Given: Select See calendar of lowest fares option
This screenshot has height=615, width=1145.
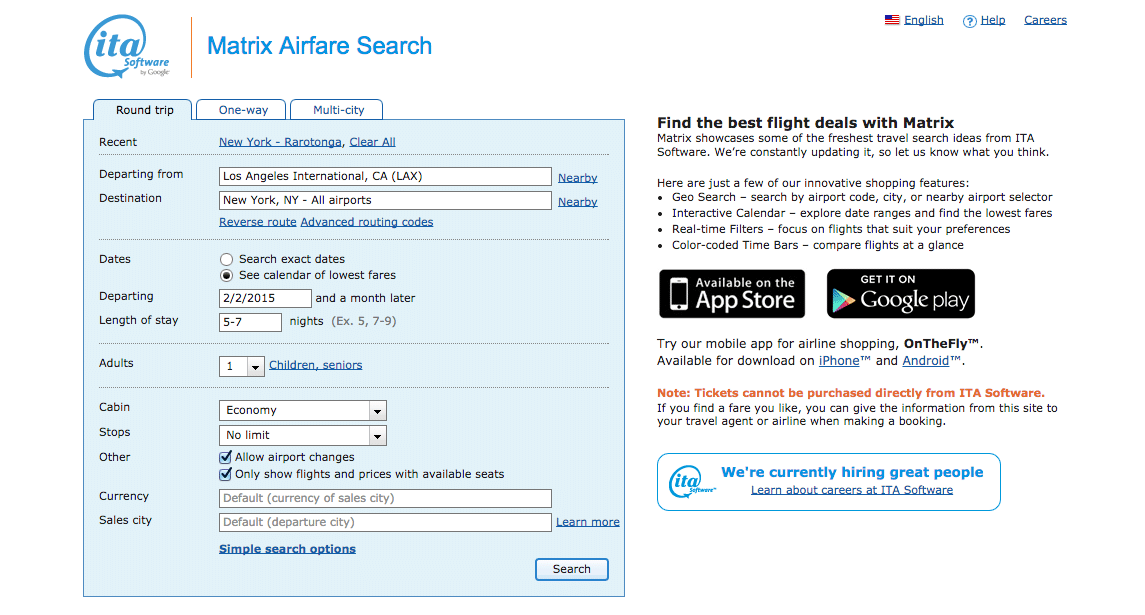Looking at the screenshot, I should tap(226, 275).
